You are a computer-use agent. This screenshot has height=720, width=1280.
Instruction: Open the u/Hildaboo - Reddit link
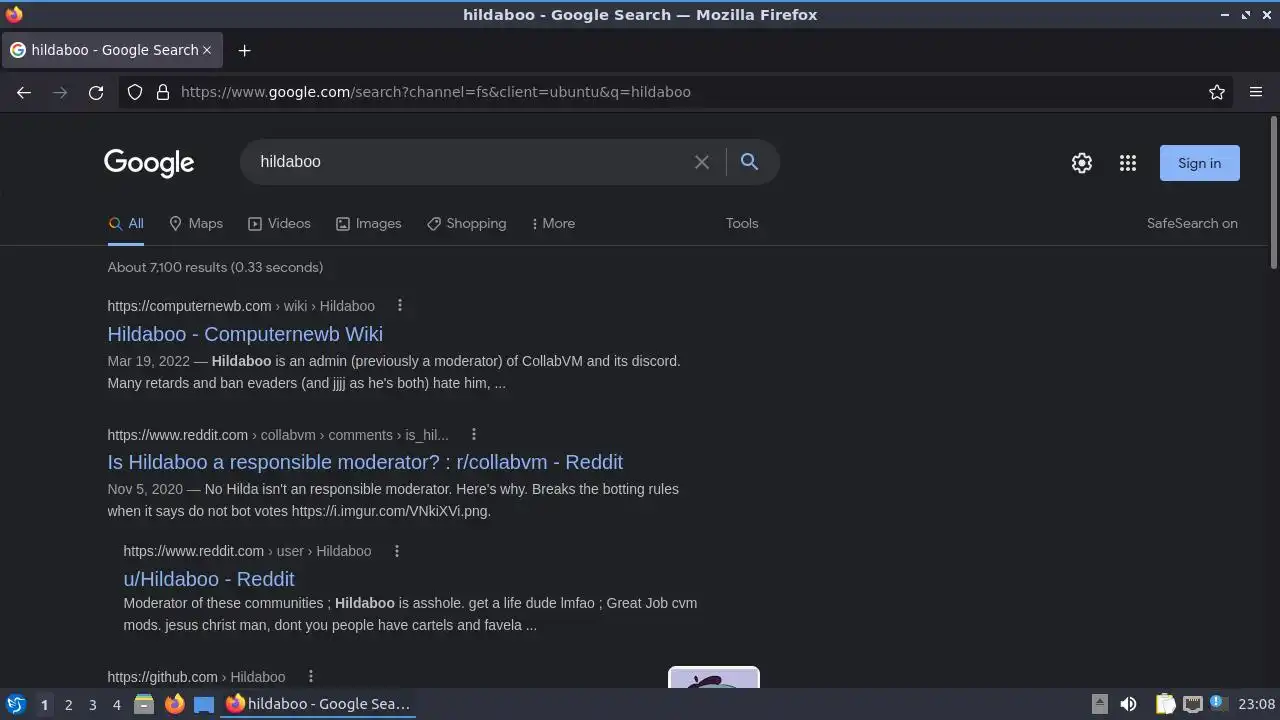click(209, 579)
